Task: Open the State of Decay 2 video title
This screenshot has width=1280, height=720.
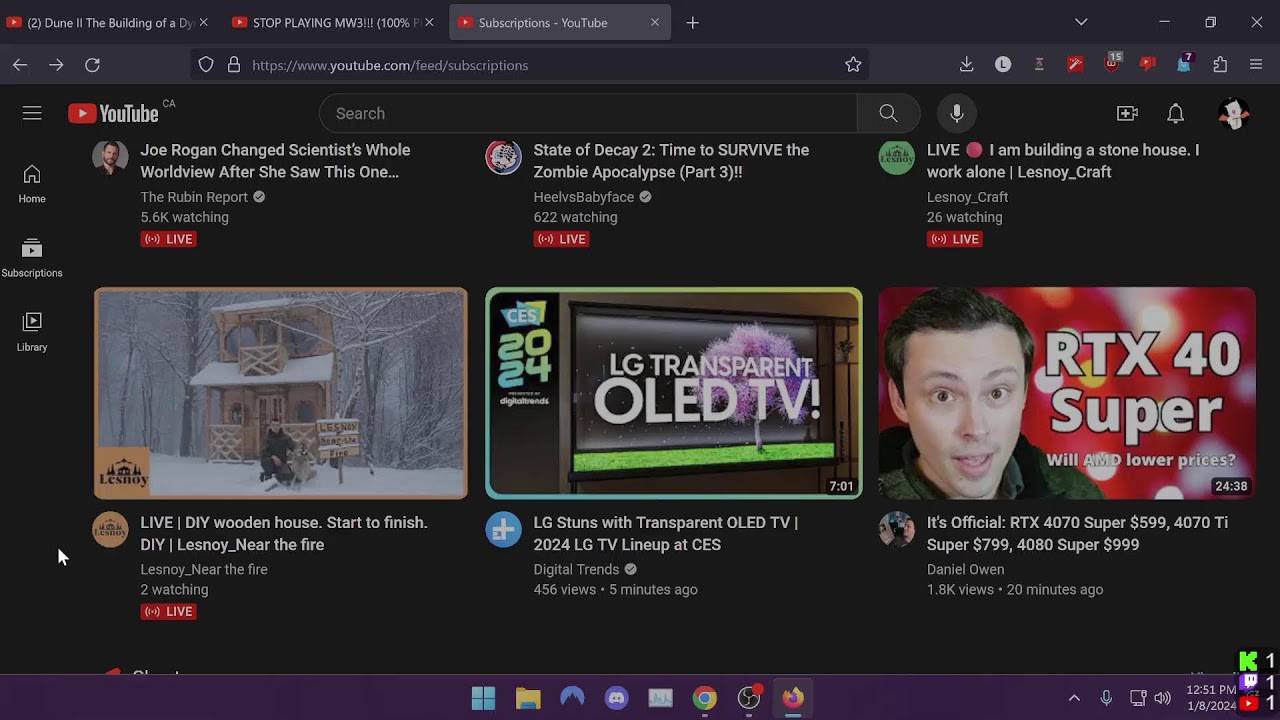Action: point(671,161)
